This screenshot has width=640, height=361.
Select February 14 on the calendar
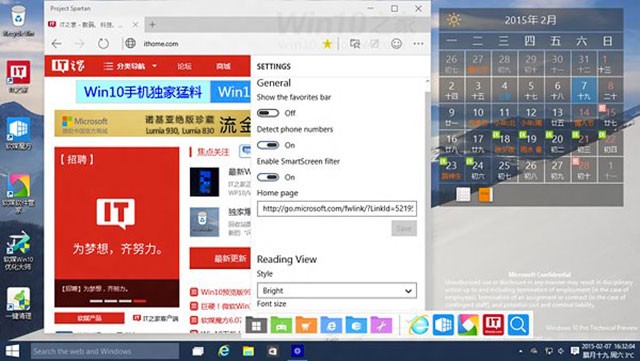click(x=584, y=117)
